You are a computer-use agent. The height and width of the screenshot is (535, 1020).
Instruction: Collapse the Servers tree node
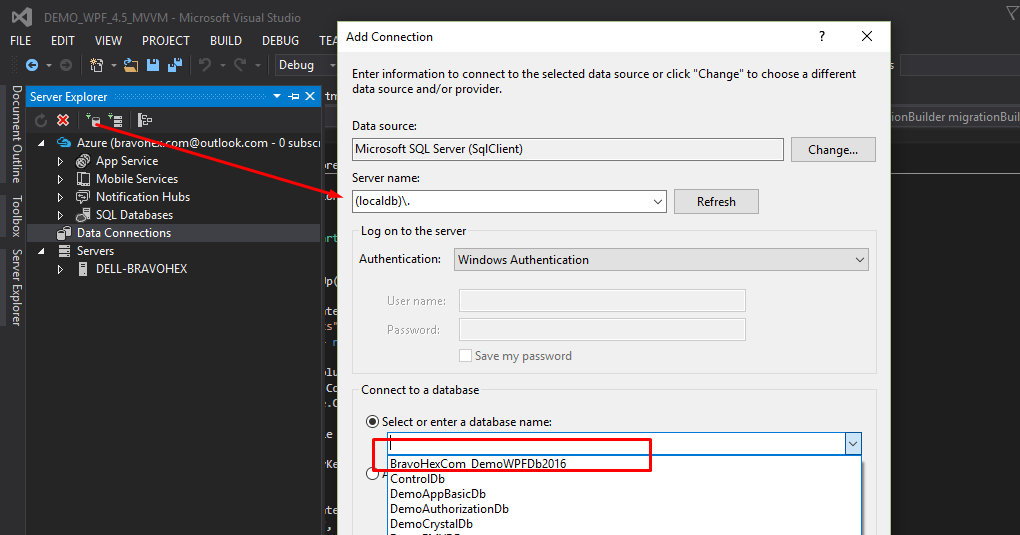42,251
